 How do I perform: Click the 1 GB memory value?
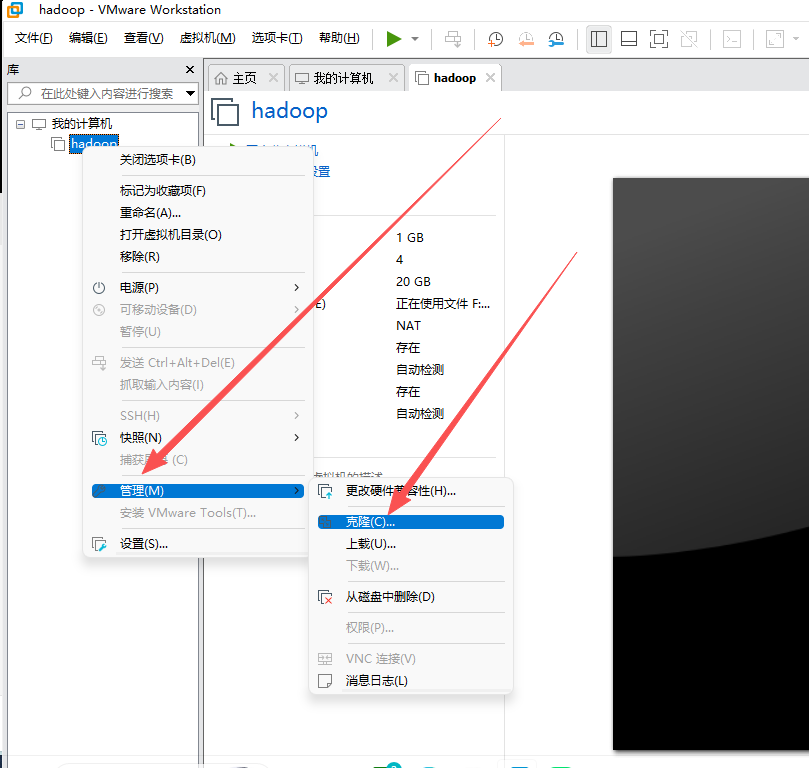[410, 238]
